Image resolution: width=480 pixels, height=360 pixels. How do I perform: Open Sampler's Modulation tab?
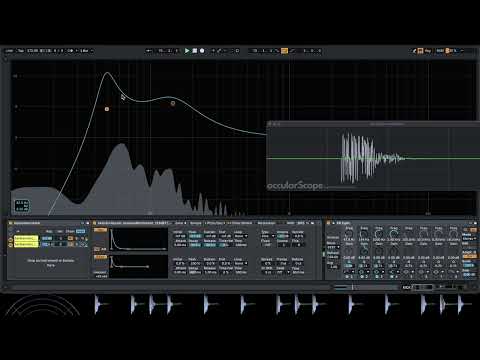pos(266,223)
